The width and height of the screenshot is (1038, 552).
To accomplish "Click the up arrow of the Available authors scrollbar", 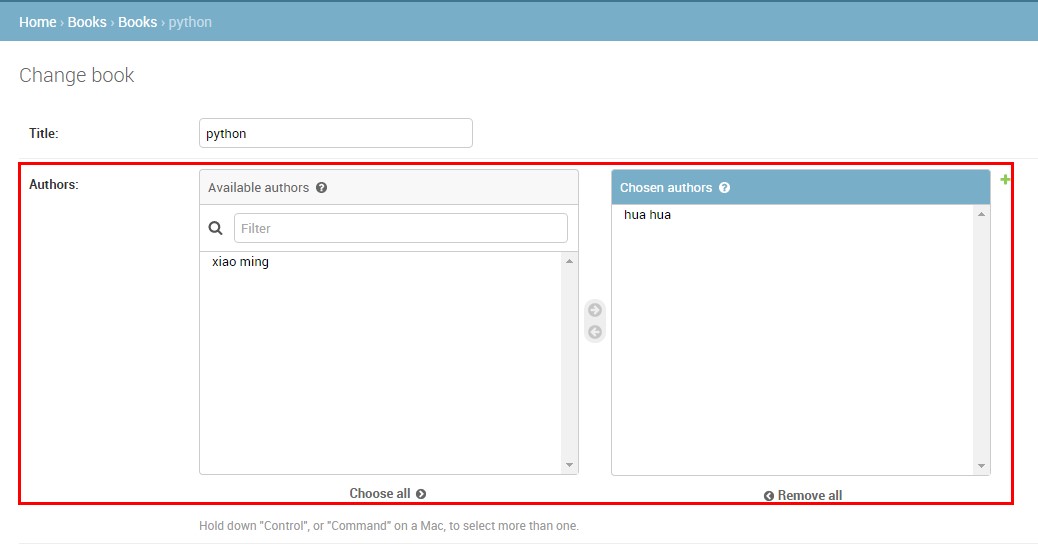I will (x=569, y=261).
